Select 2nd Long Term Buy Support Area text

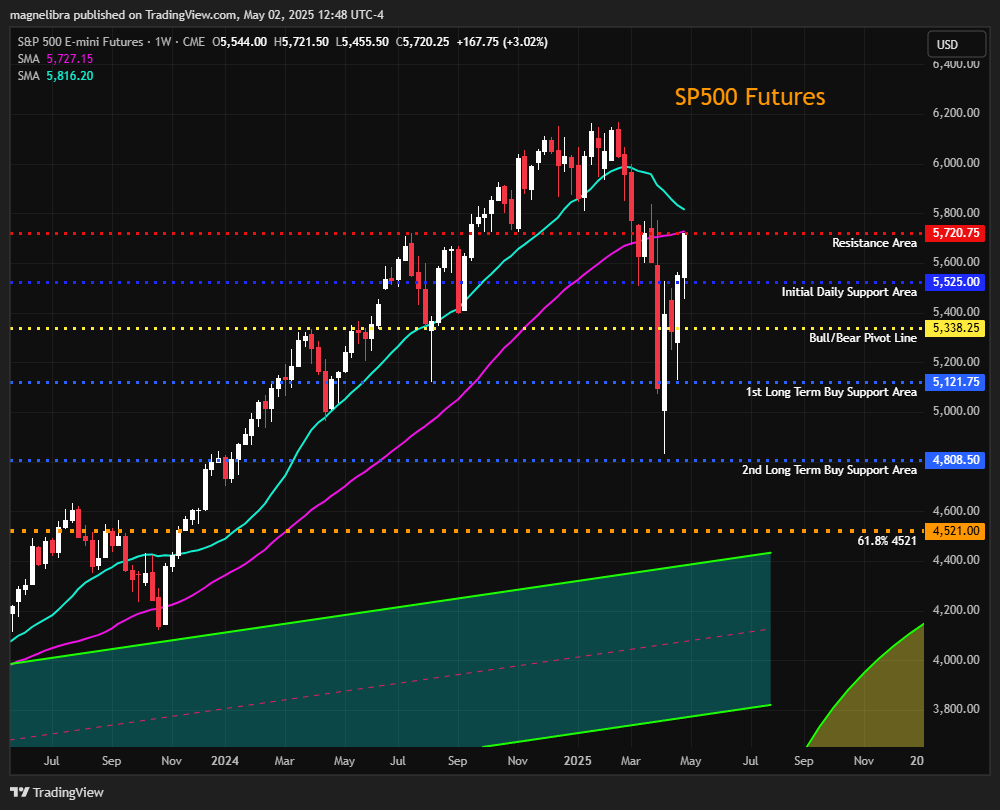(x=829, y=470)
